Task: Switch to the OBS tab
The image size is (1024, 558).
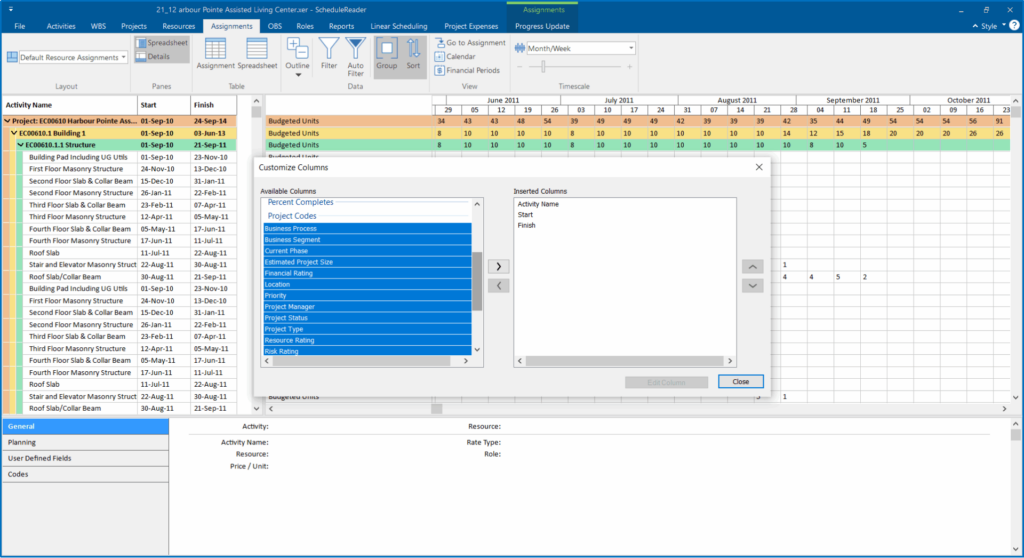Action: [x=275, y=26]
